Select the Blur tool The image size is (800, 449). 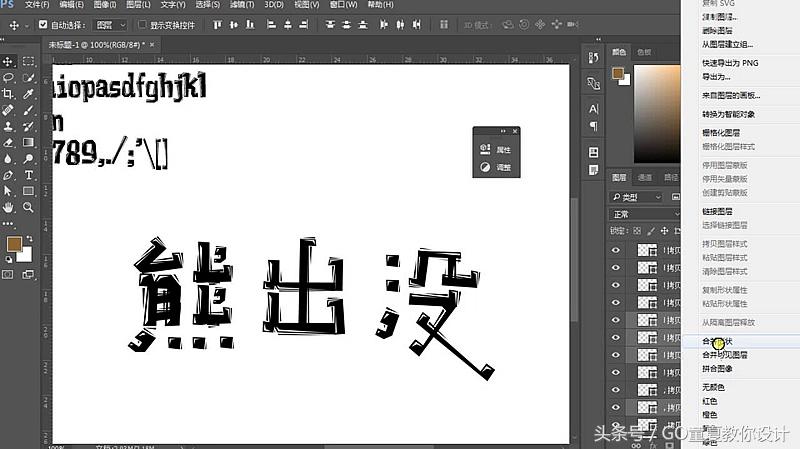click(8, 159)
